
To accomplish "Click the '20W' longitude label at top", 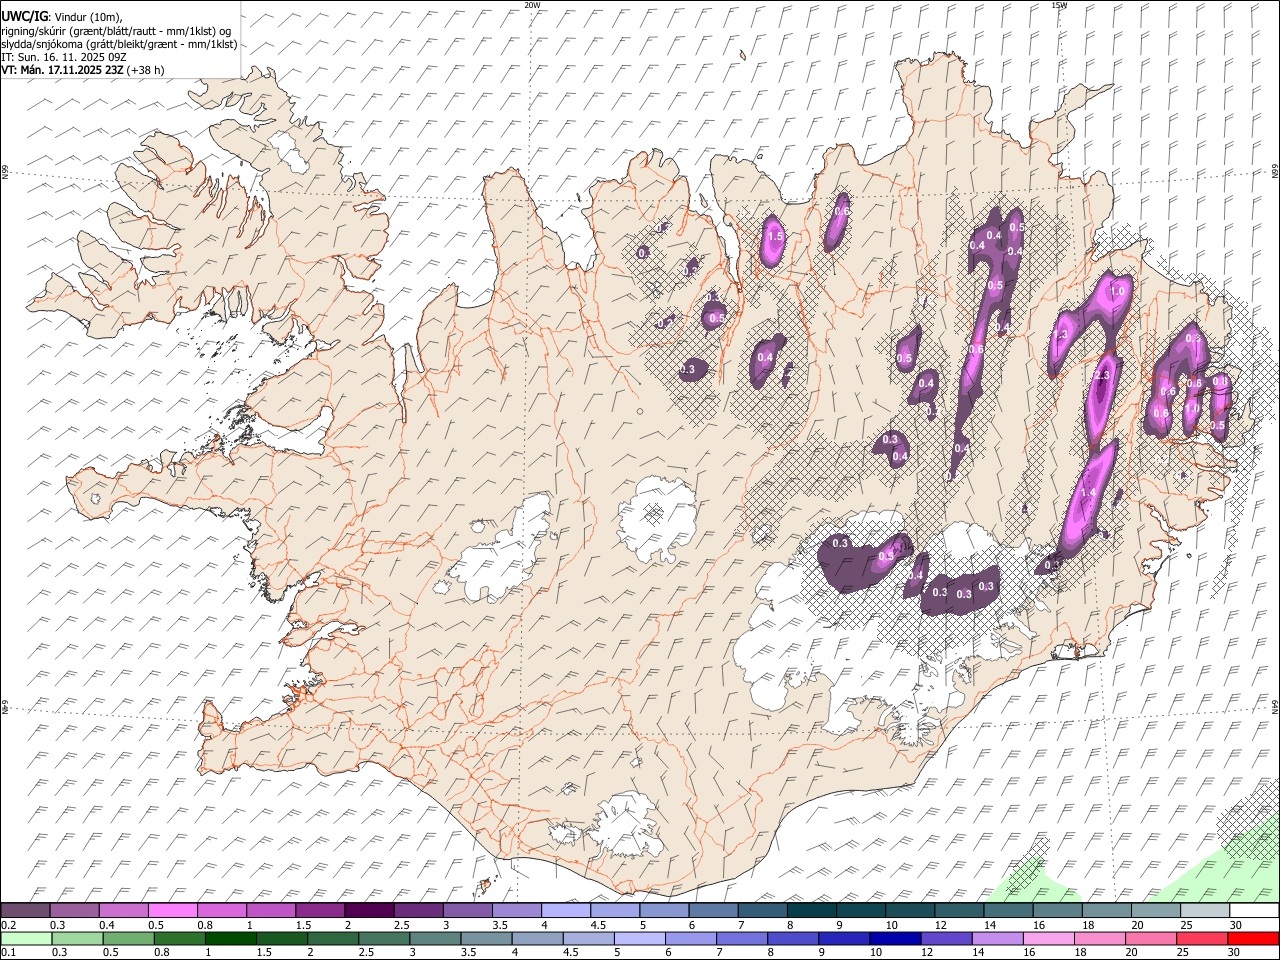I will pyautogui.click(x=532, y=5).
